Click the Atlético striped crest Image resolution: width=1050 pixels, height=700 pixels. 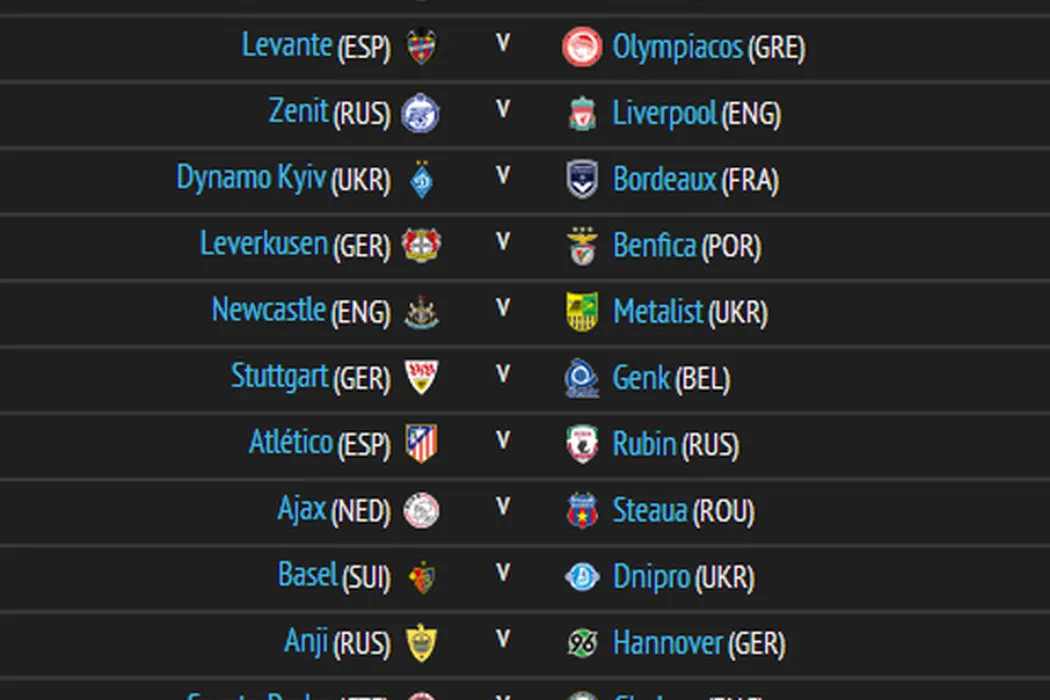[421, 444]
